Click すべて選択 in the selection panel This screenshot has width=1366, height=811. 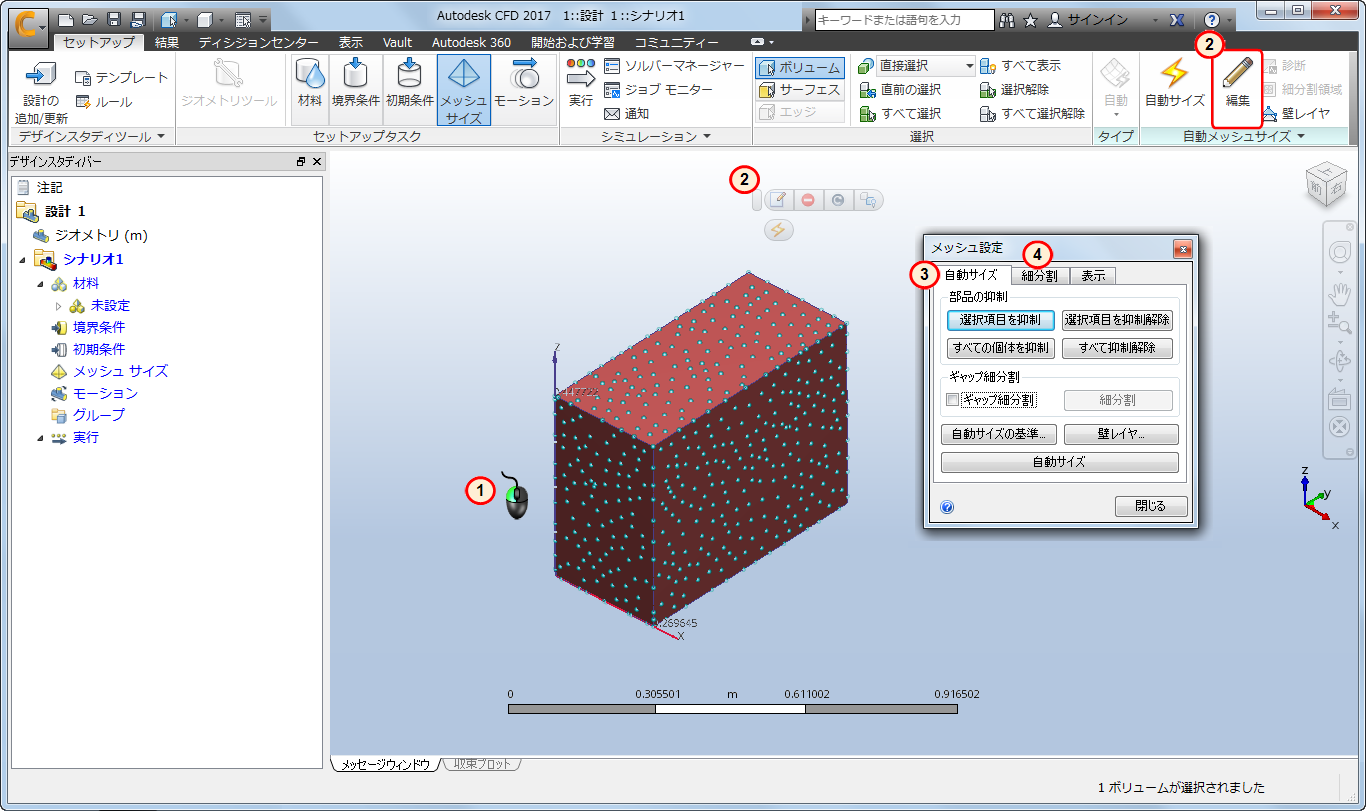[901, 114]
